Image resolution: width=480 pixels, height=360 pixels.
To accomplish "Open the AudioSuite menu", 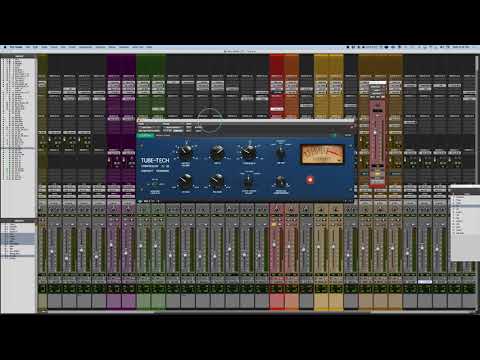I will pos(85,47).
